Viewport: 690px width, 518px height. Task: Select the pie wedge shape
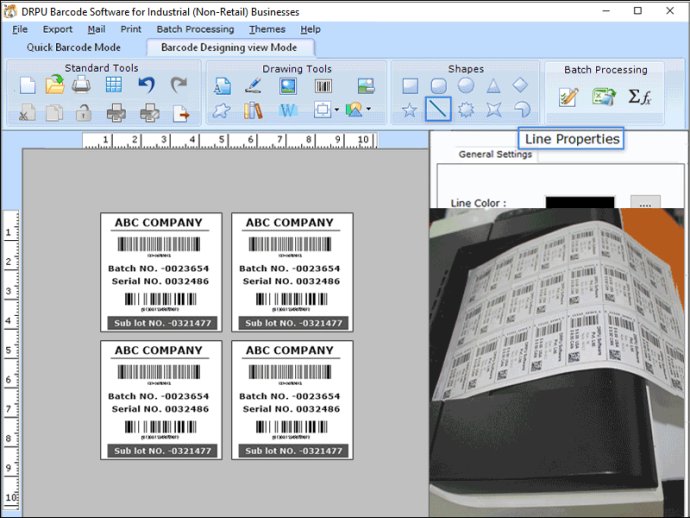click(522, 109)
